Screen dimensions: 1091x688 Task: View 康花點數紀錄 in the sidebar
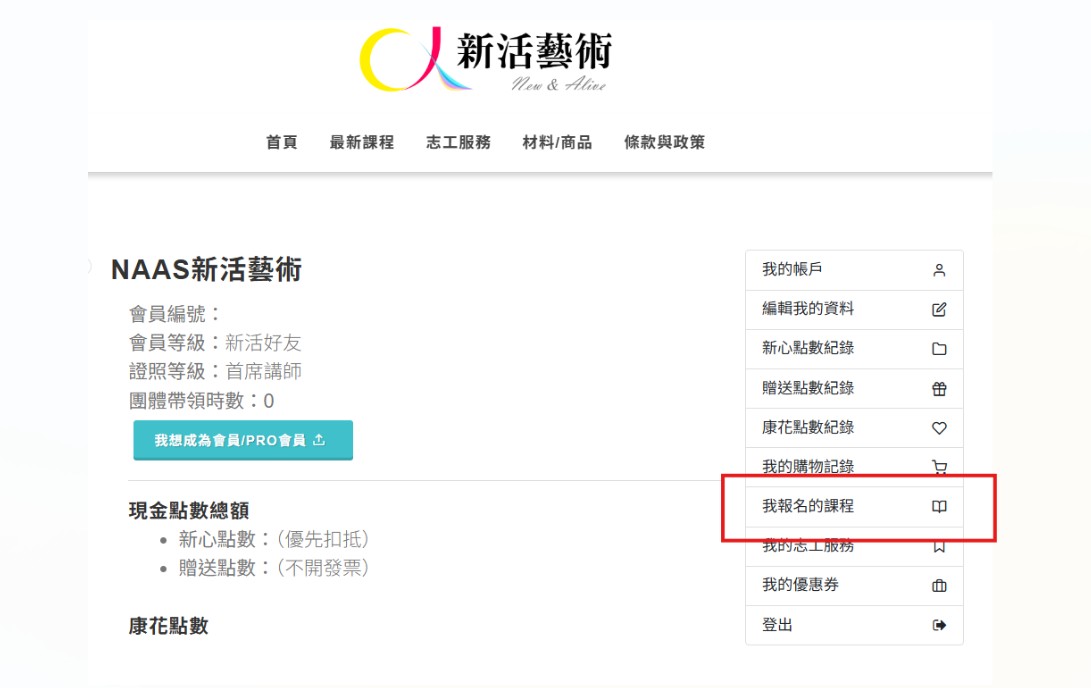point(854,428)
